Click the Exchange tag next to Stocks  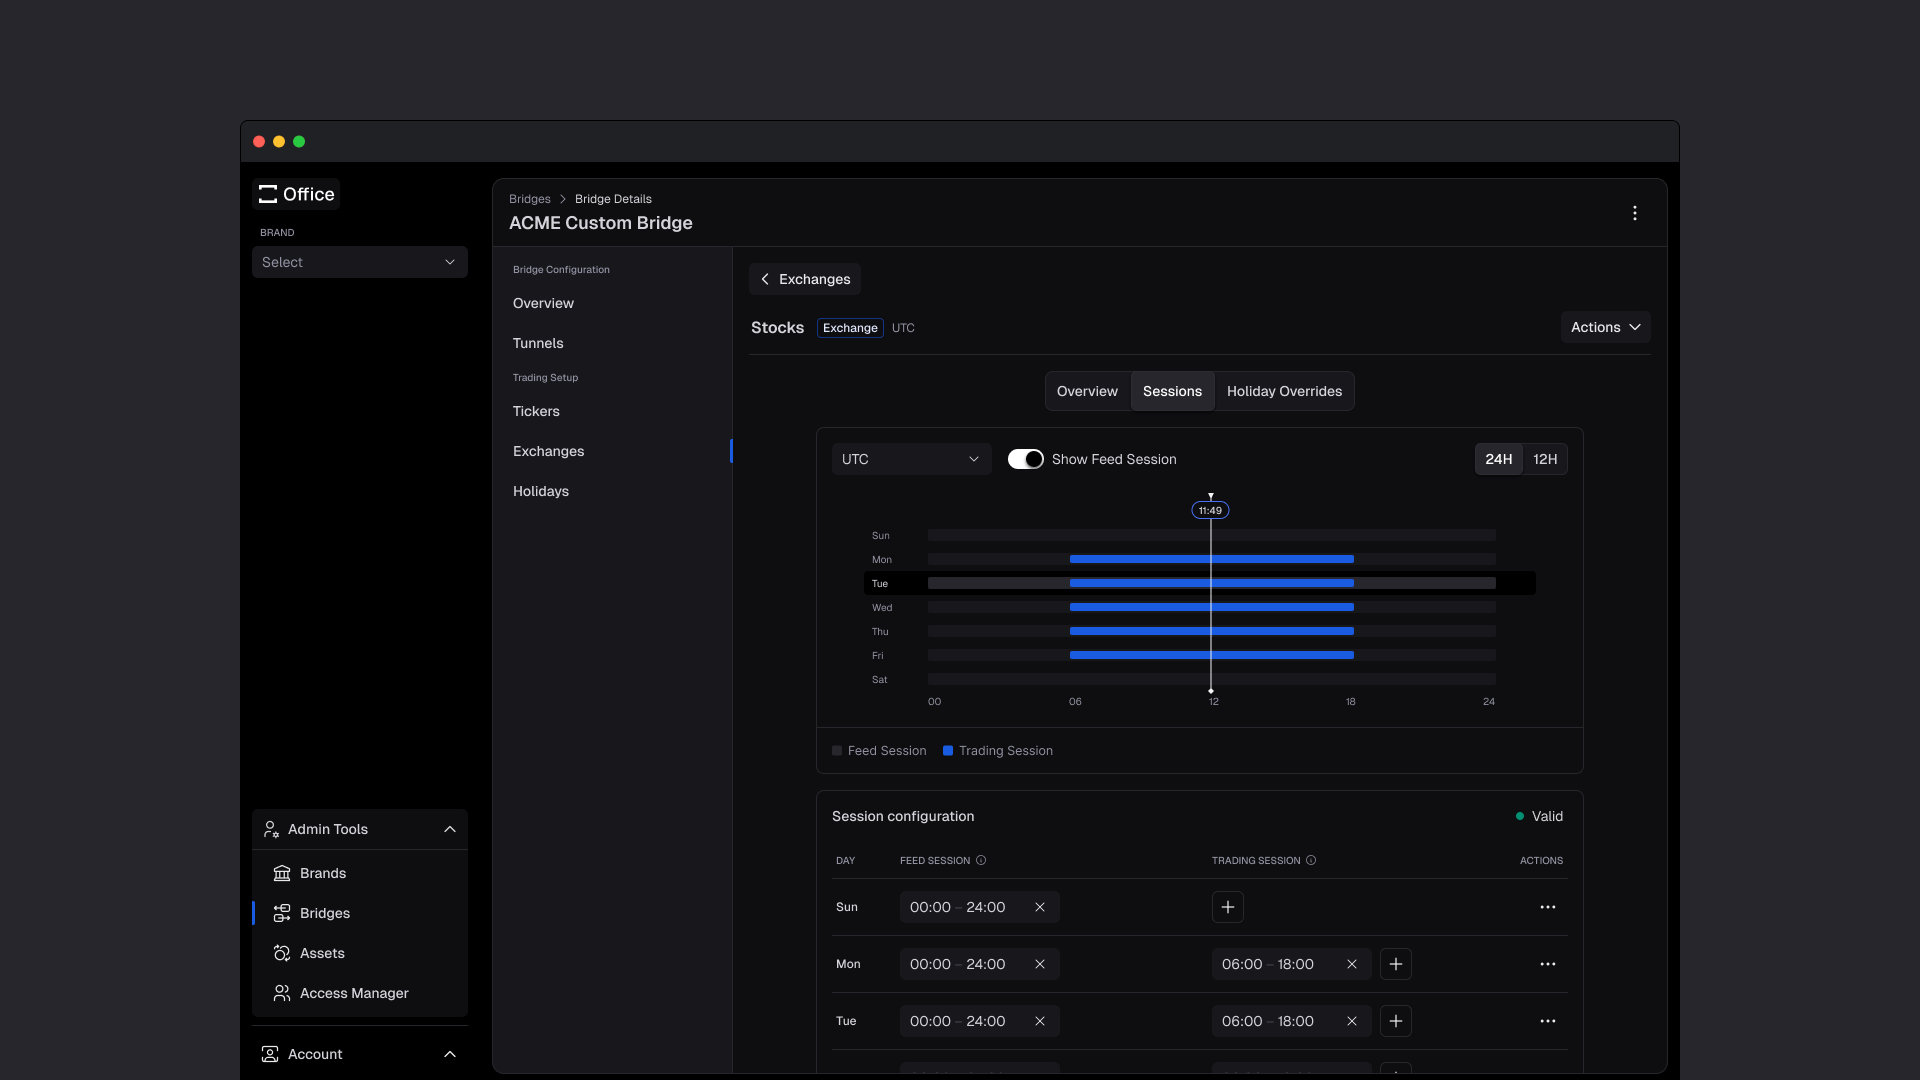tap(850, 328)
